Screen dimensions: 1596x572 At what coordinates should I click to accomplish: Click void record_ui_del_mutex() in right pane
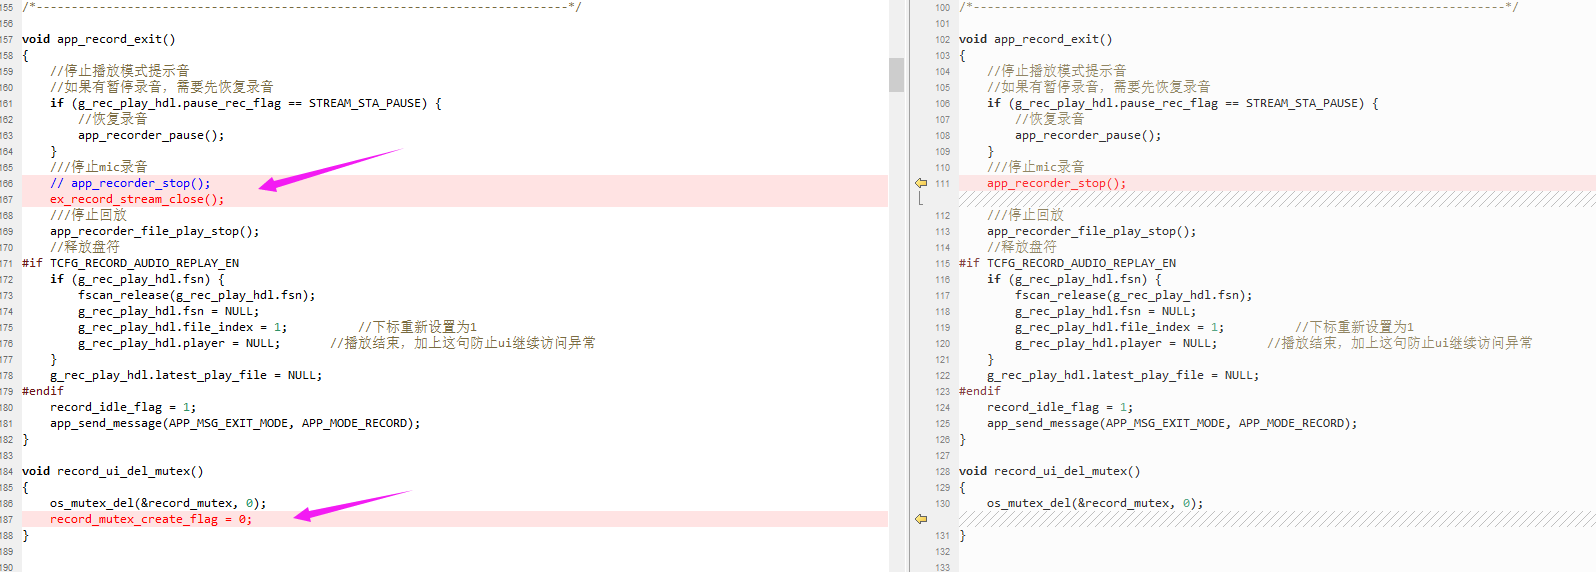(1049, 471)
